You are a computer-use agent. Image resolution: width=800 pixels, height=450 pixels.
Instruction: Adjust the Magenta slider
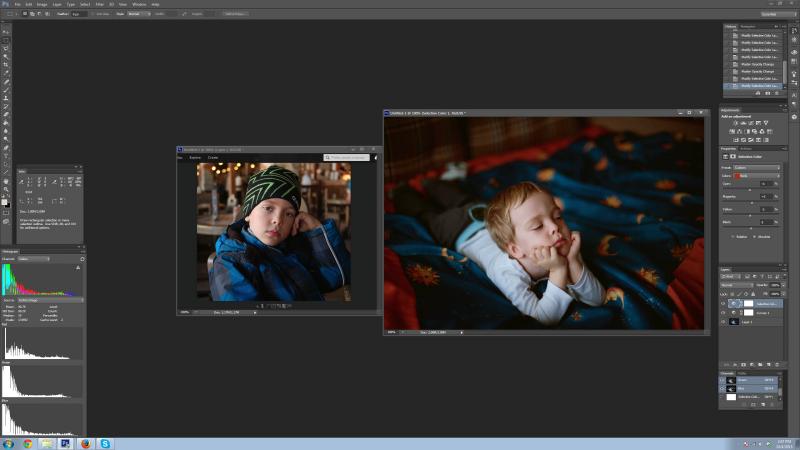(752, 203)
